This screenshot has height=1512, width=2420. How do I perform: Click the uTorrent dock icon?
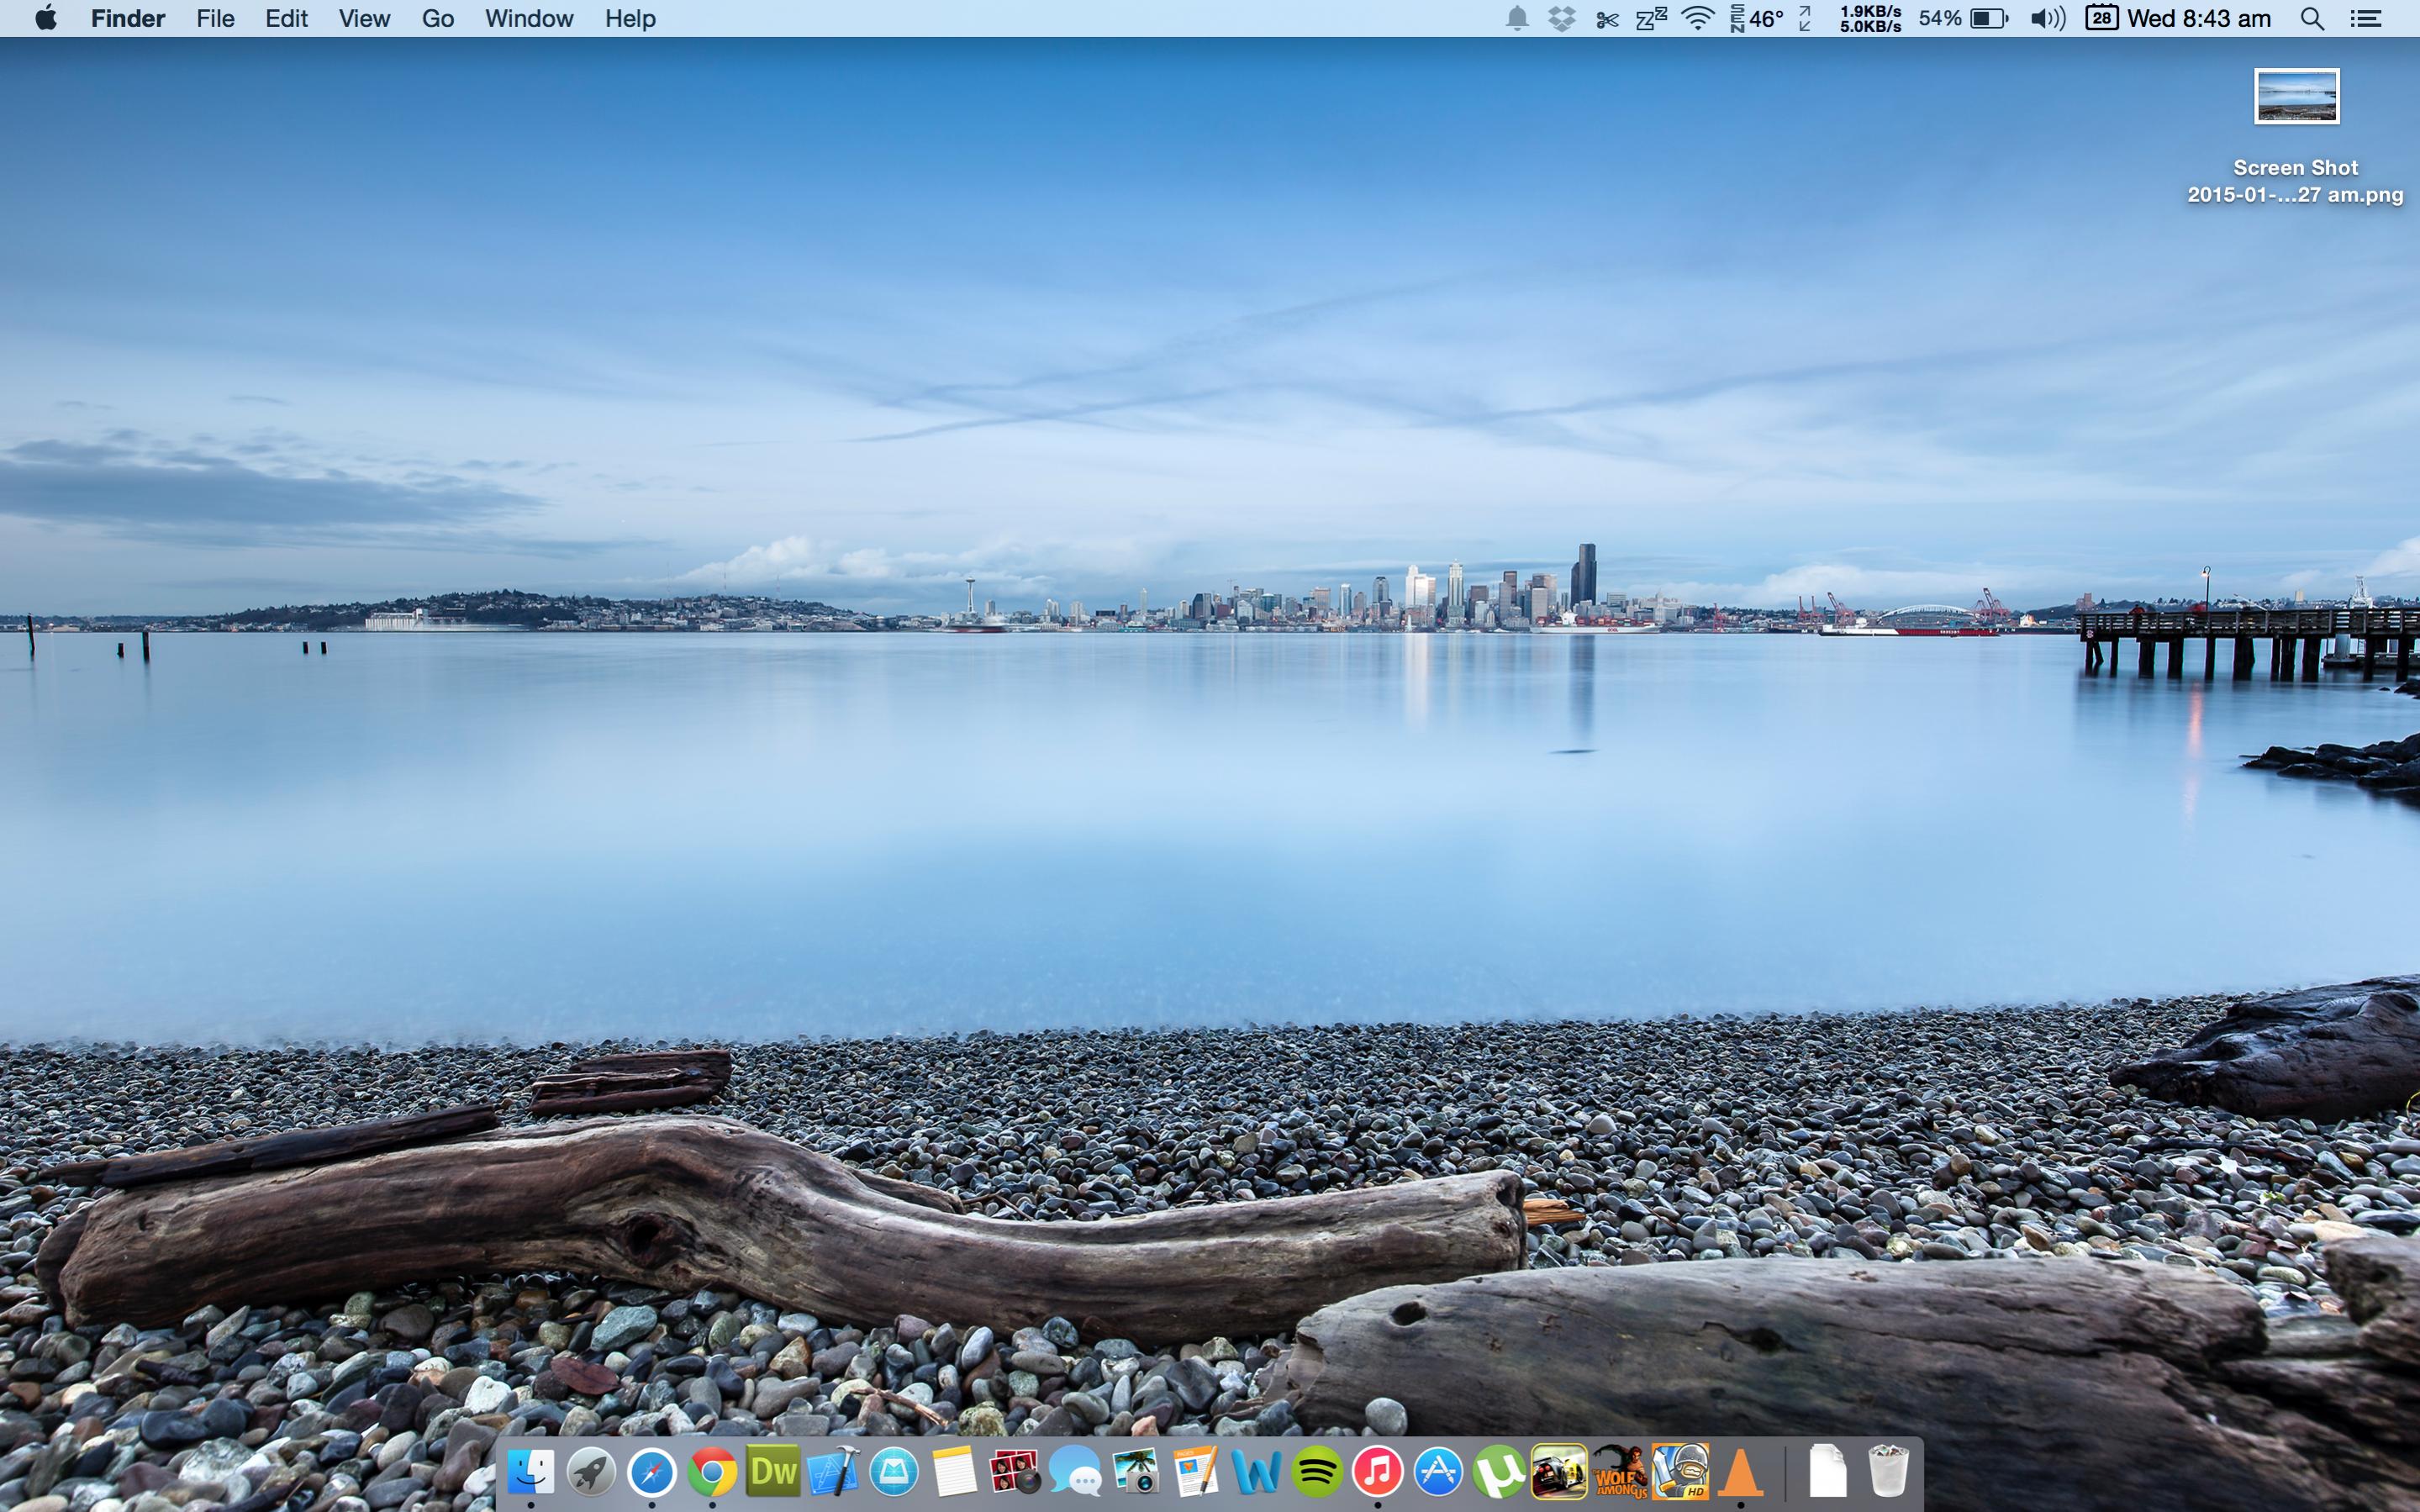(1498, 1471)
